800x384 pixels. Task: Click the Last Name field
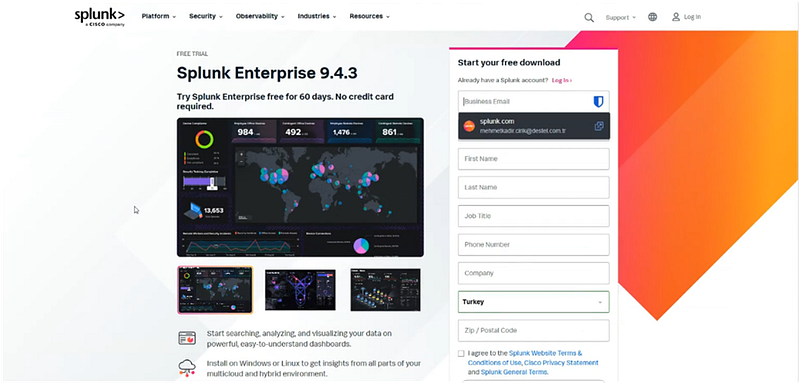tap(534, 188)
